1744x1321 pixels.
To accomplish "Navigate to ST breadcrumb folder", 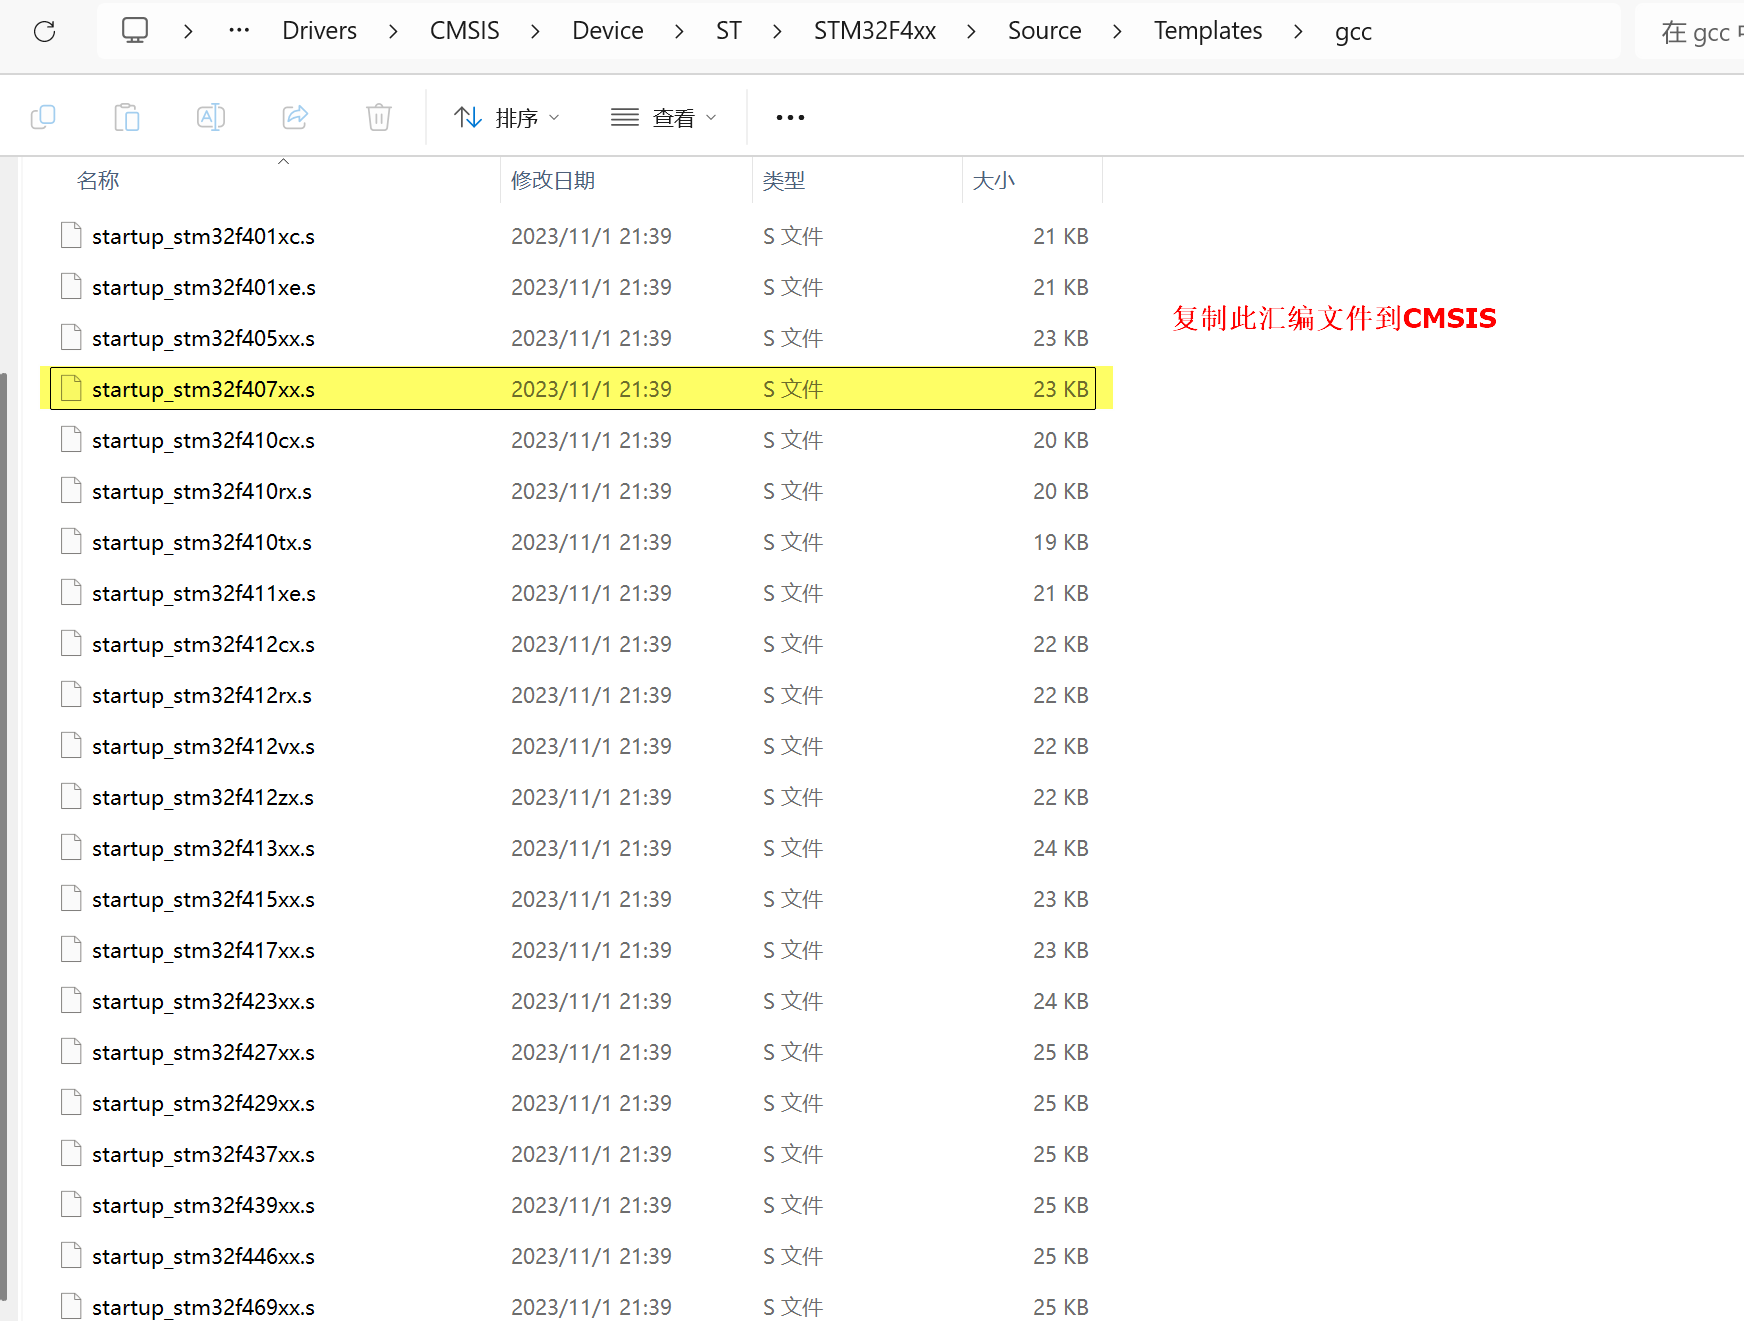I will (x=729, y=31).
